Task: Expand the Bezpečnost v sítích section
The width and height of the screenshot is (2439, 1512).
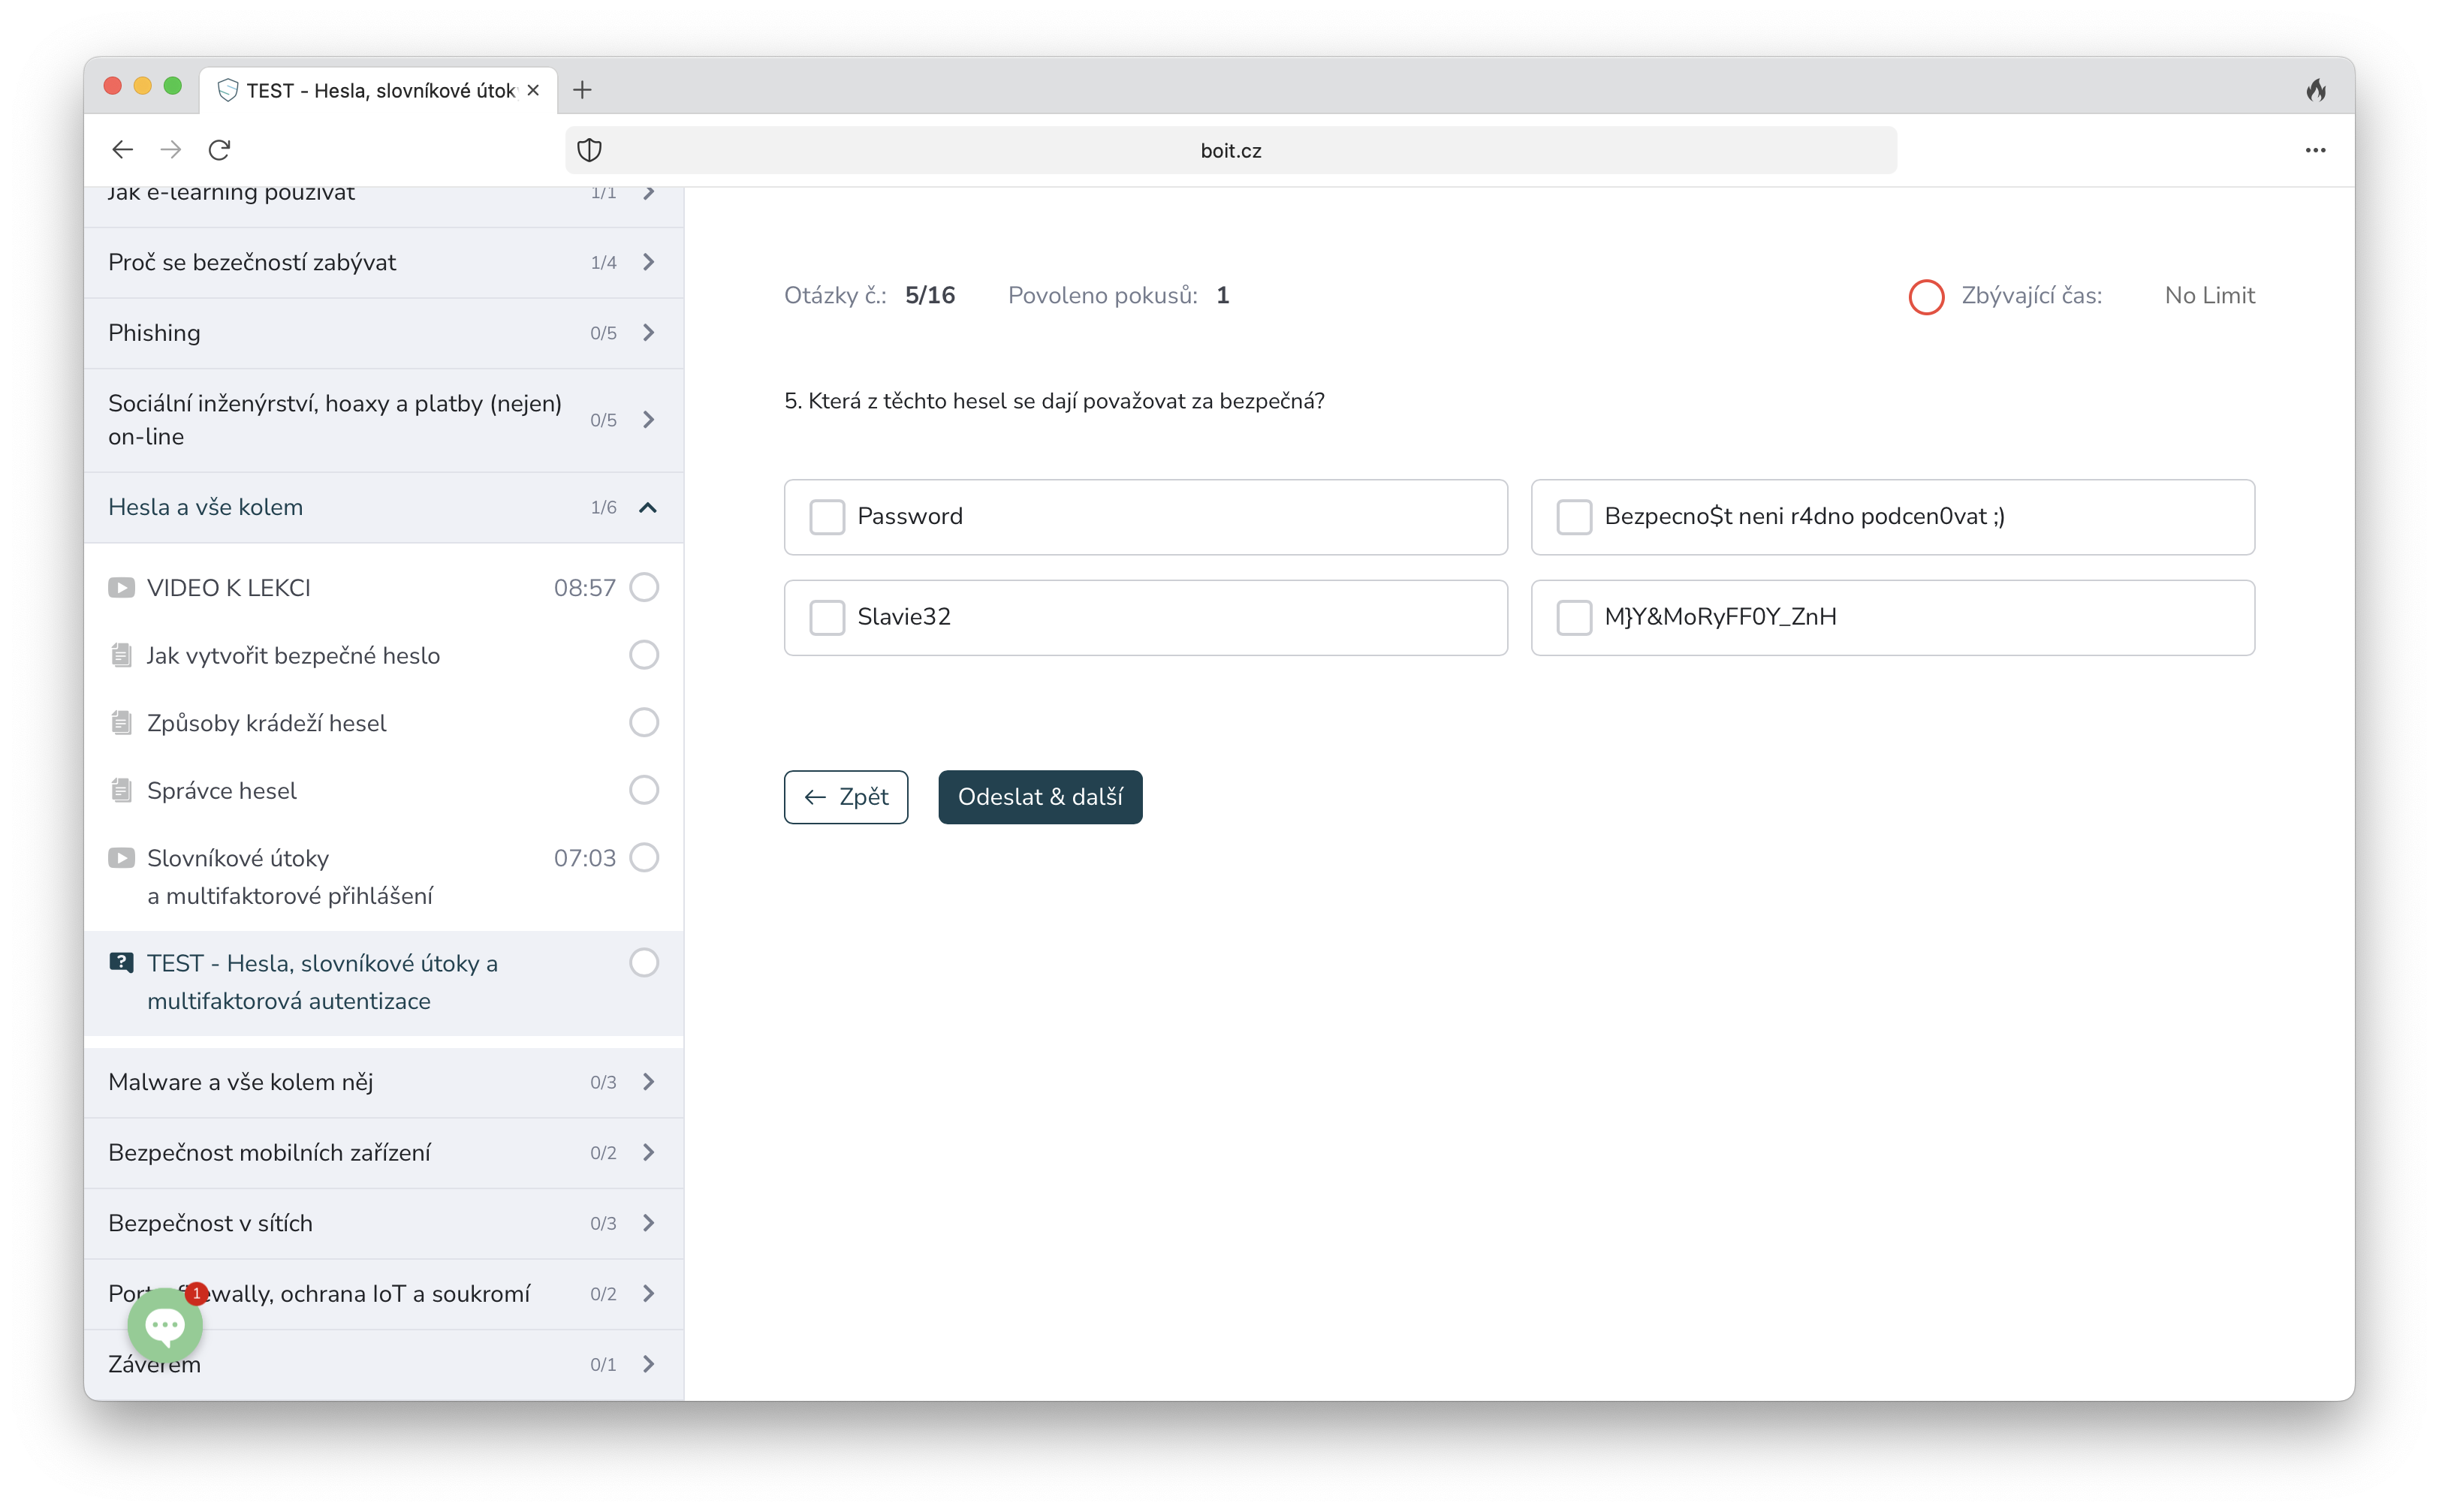Action: (383, 1223)
